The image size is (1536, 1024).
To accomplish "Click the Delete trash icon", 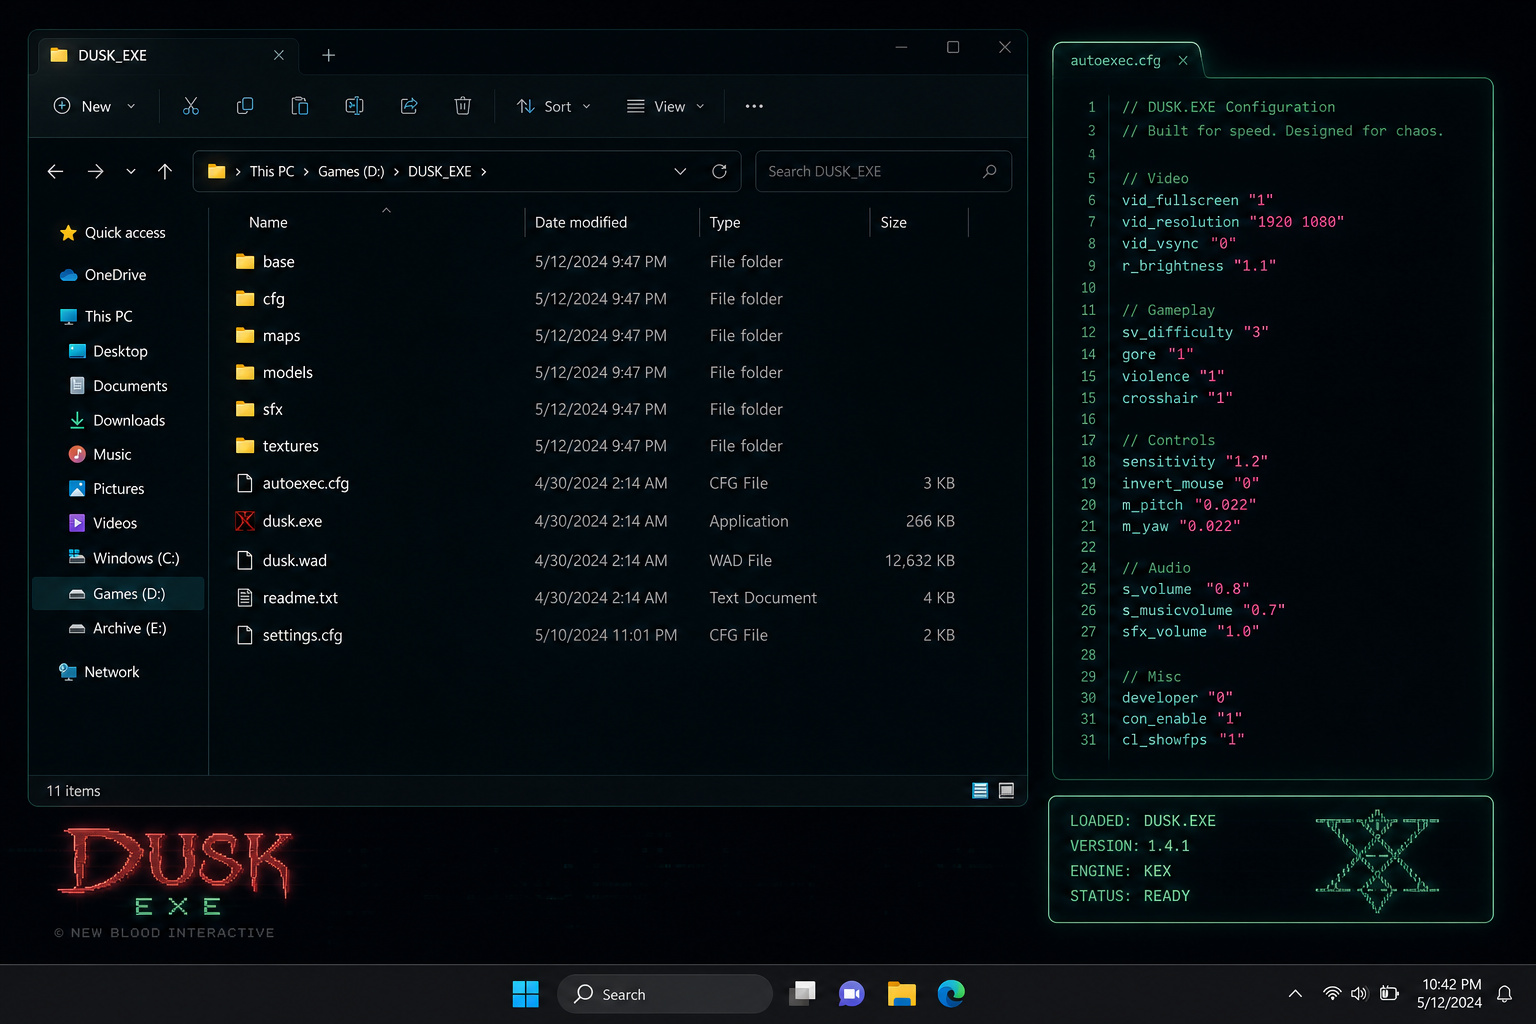I will 463,106.
